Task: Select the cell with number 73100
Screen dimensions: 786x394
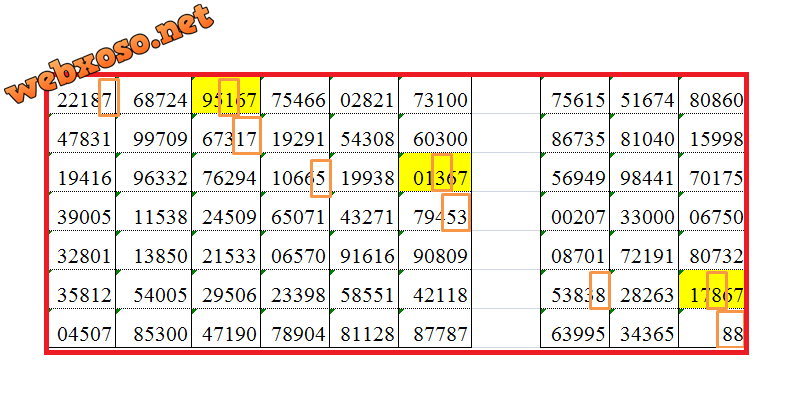Action: point(435,95)
